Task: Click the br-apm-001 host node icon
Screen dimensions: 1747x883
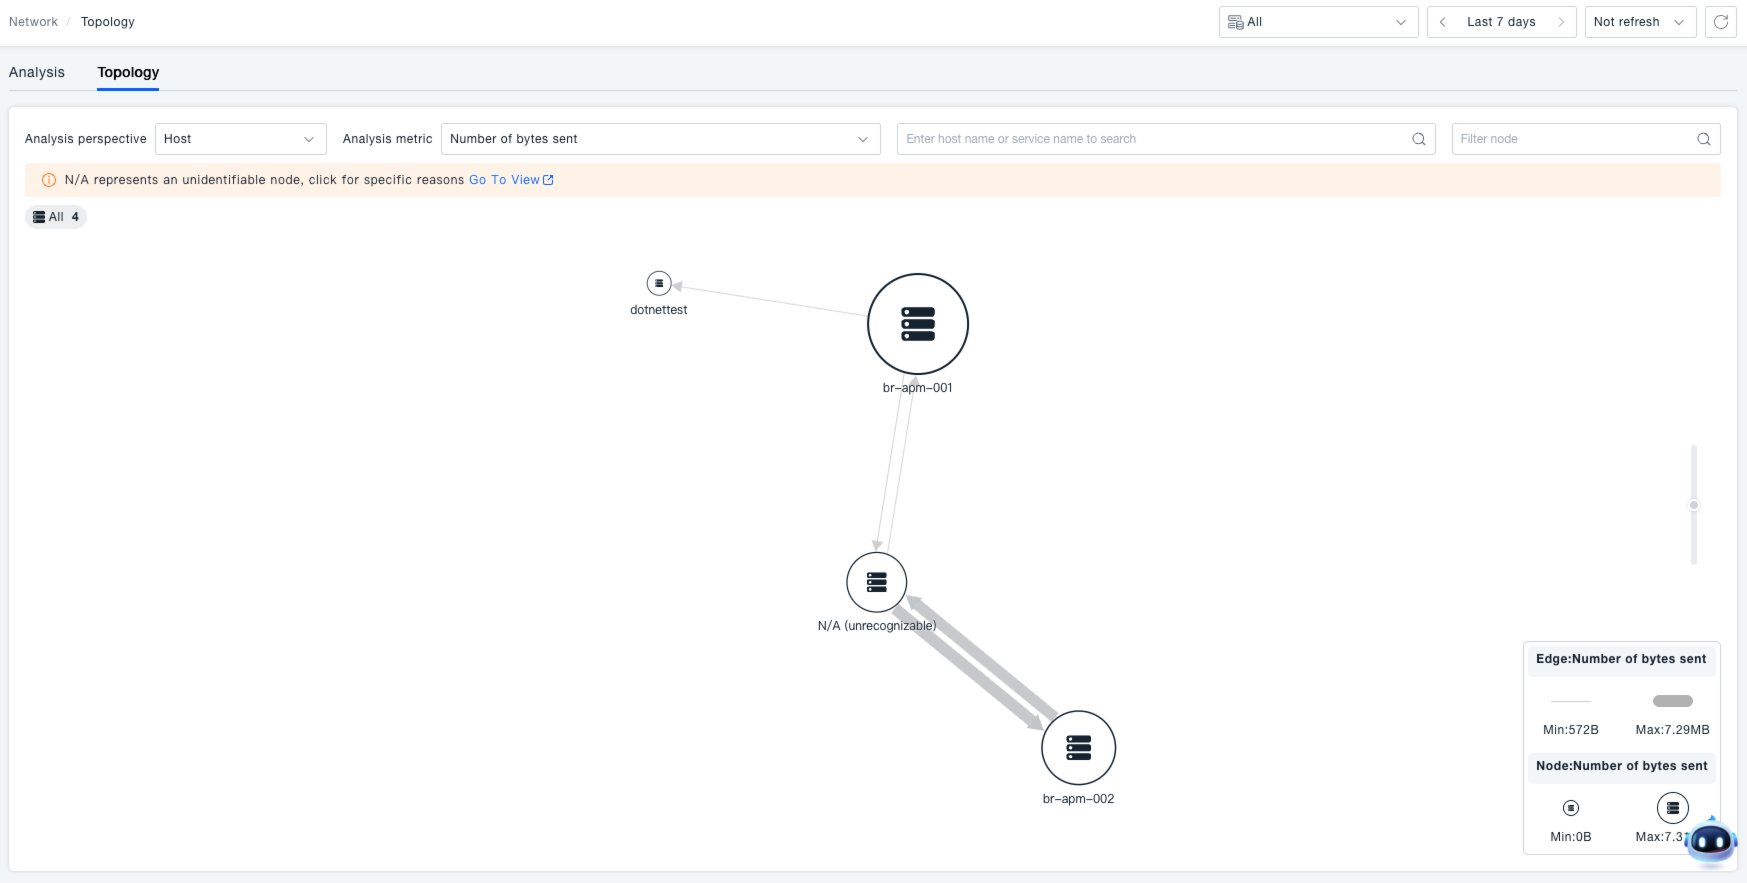Action: tap(917, 324)
